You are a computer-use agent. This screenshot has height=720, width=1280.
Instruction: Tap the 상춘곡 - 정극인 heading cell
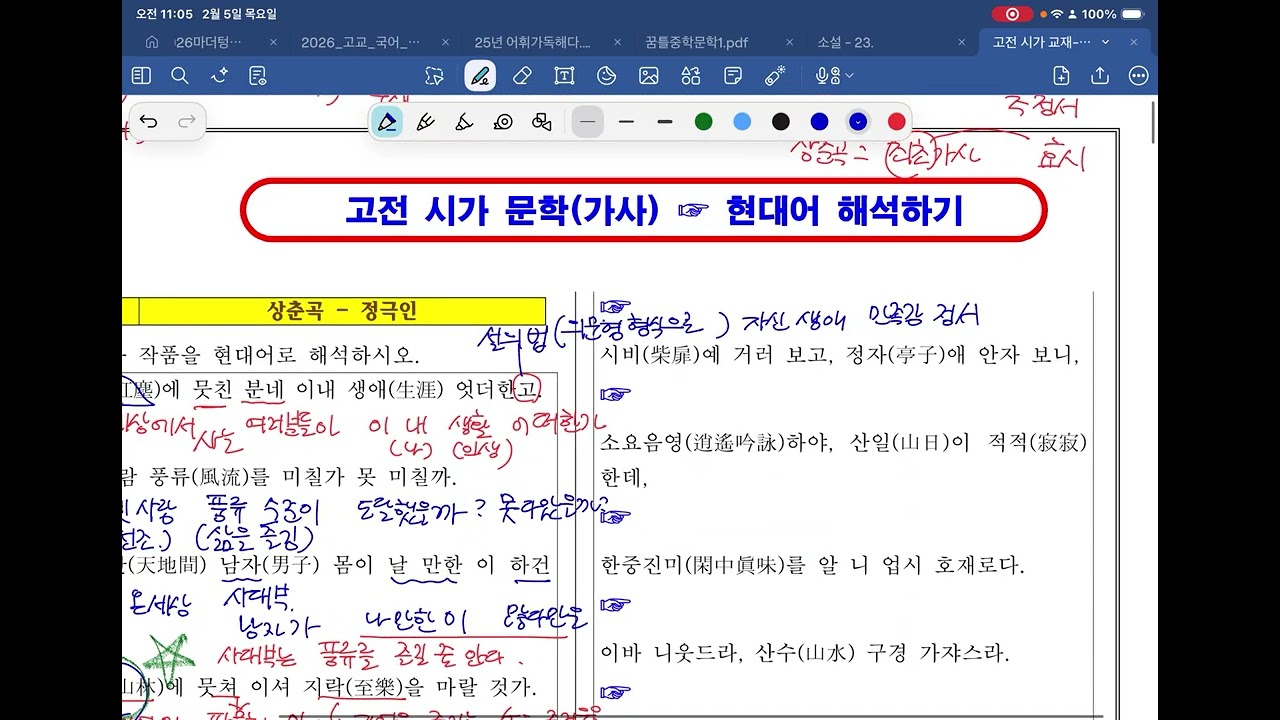pyautogui.click(x=342, y=311)
